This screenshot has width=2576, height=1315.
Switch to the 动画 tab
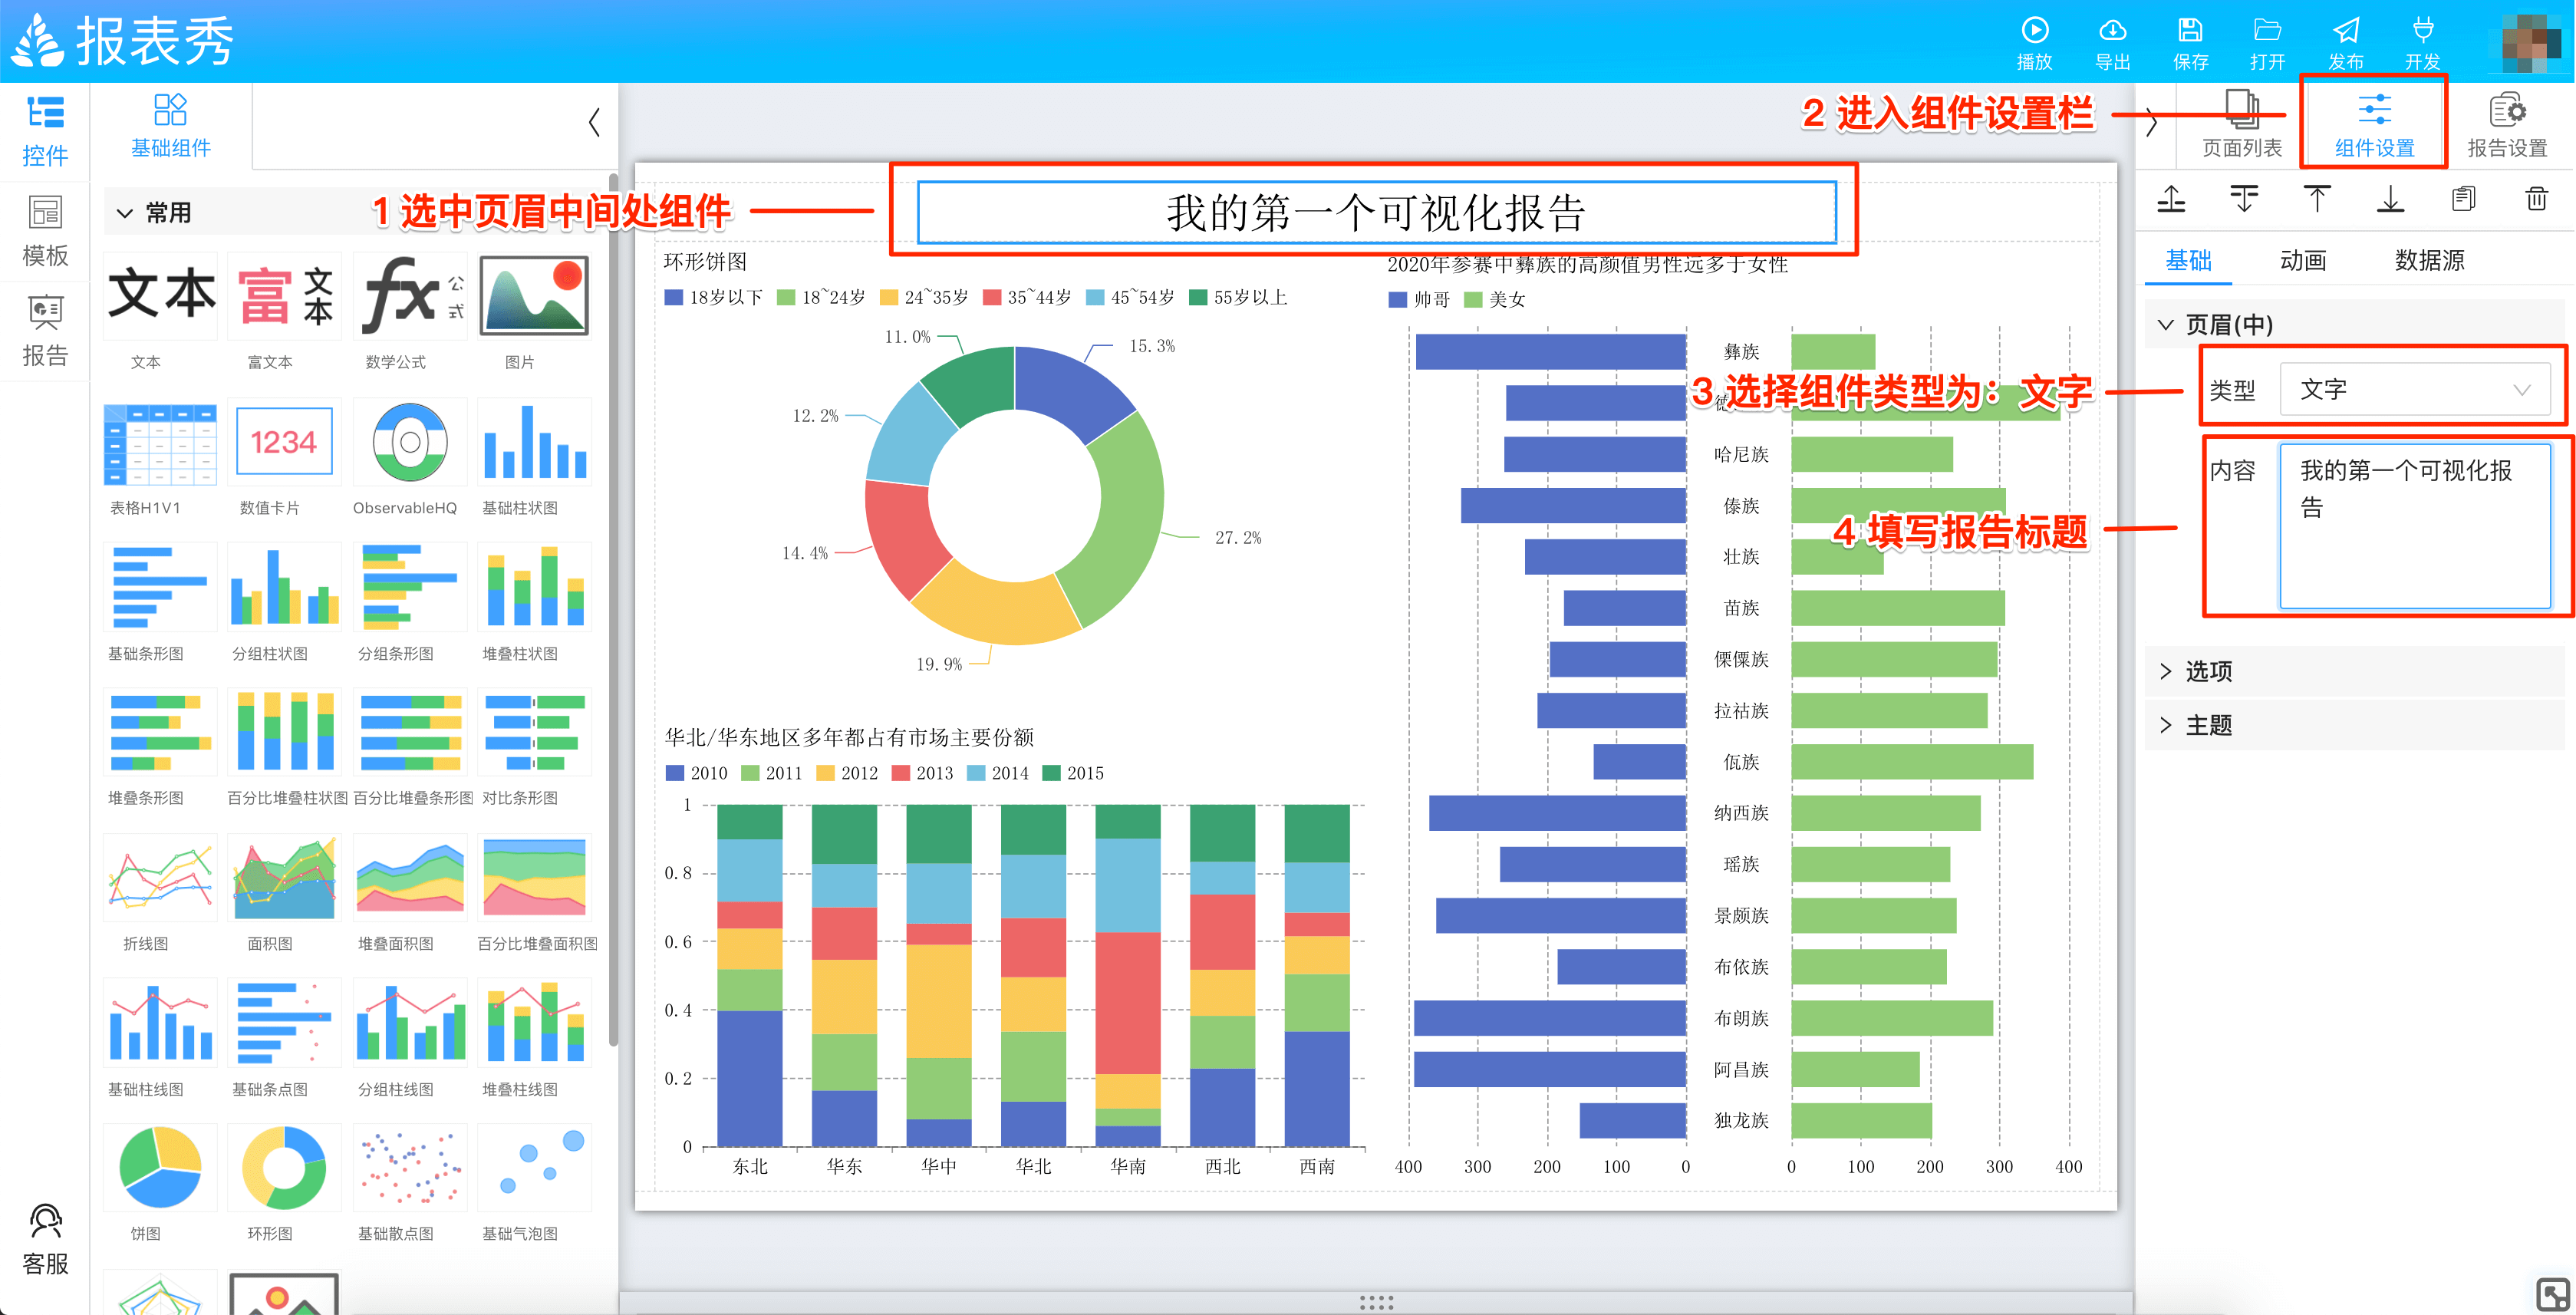point(2303,260)
